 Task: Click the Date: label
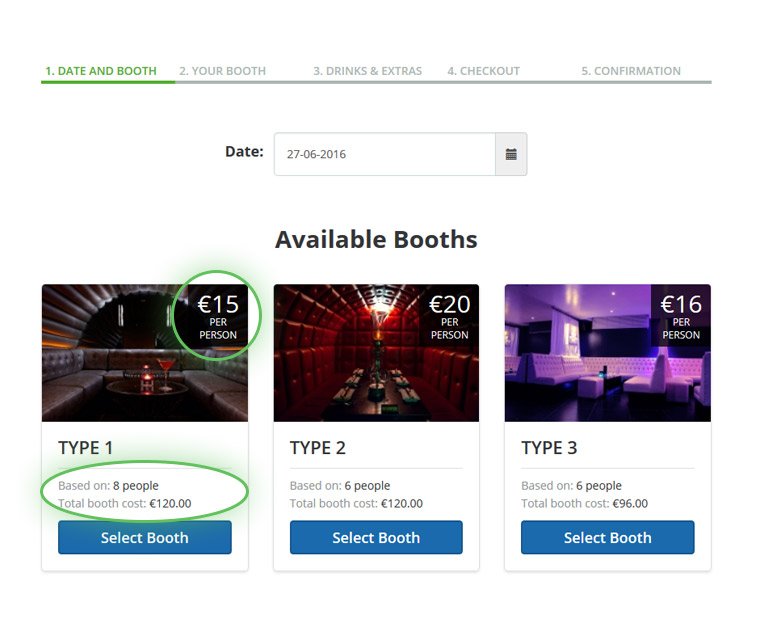click(244, 151)
